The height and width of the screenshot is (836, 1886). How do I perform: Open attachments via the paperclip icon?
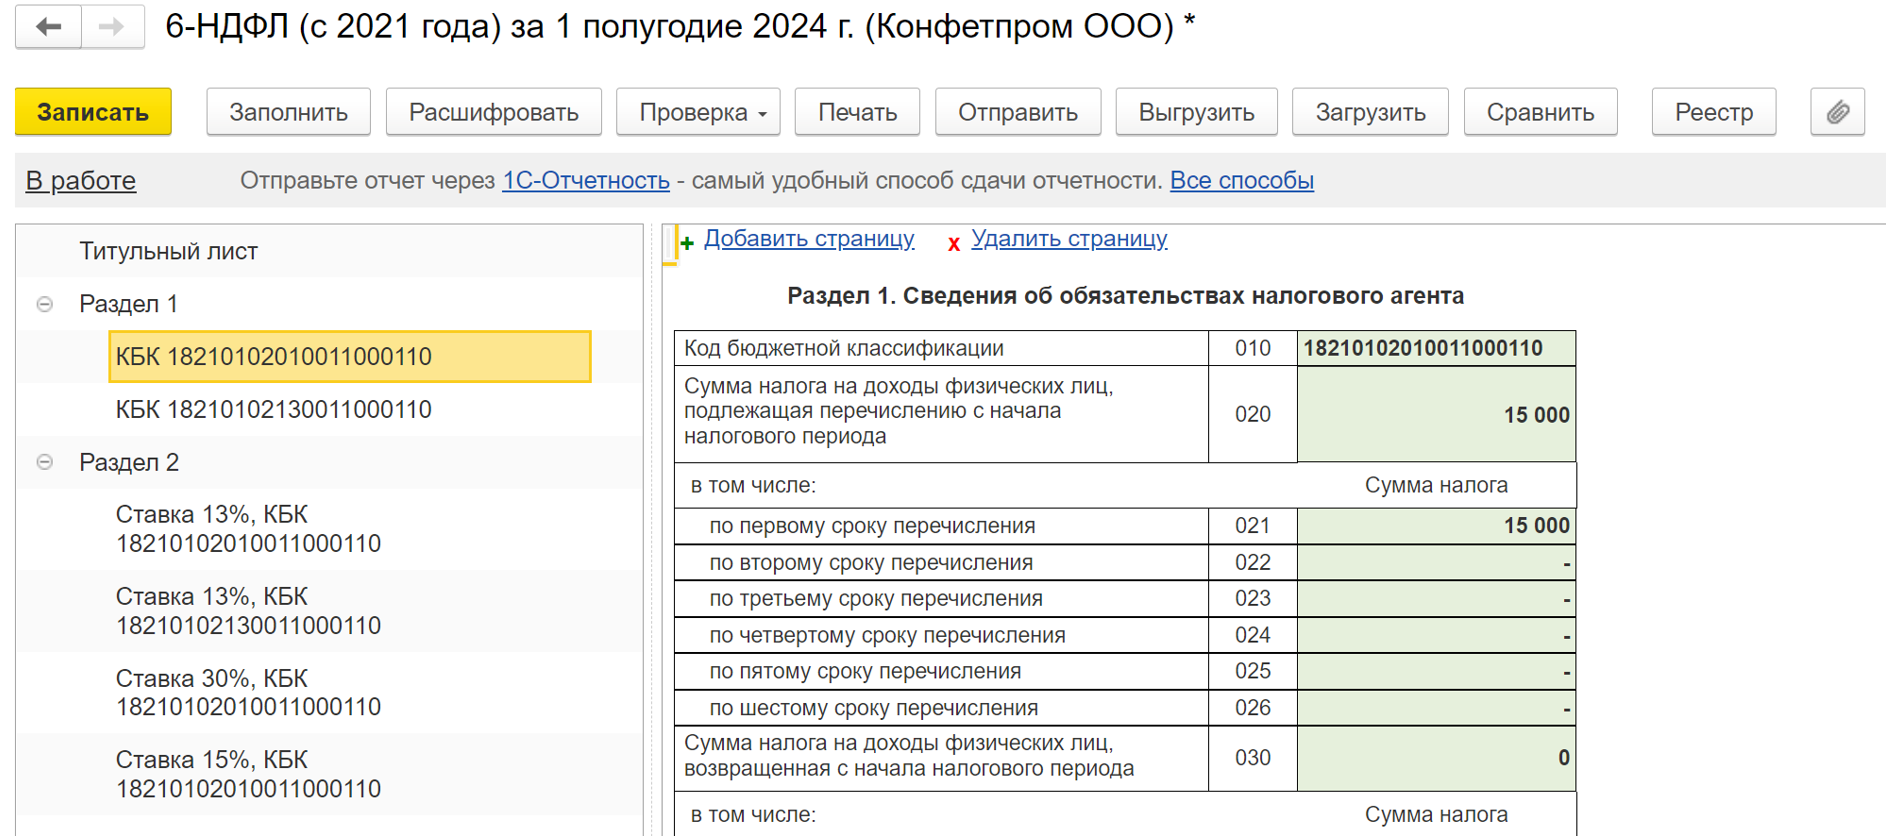pyautogui.click(x=1837, y=112)
